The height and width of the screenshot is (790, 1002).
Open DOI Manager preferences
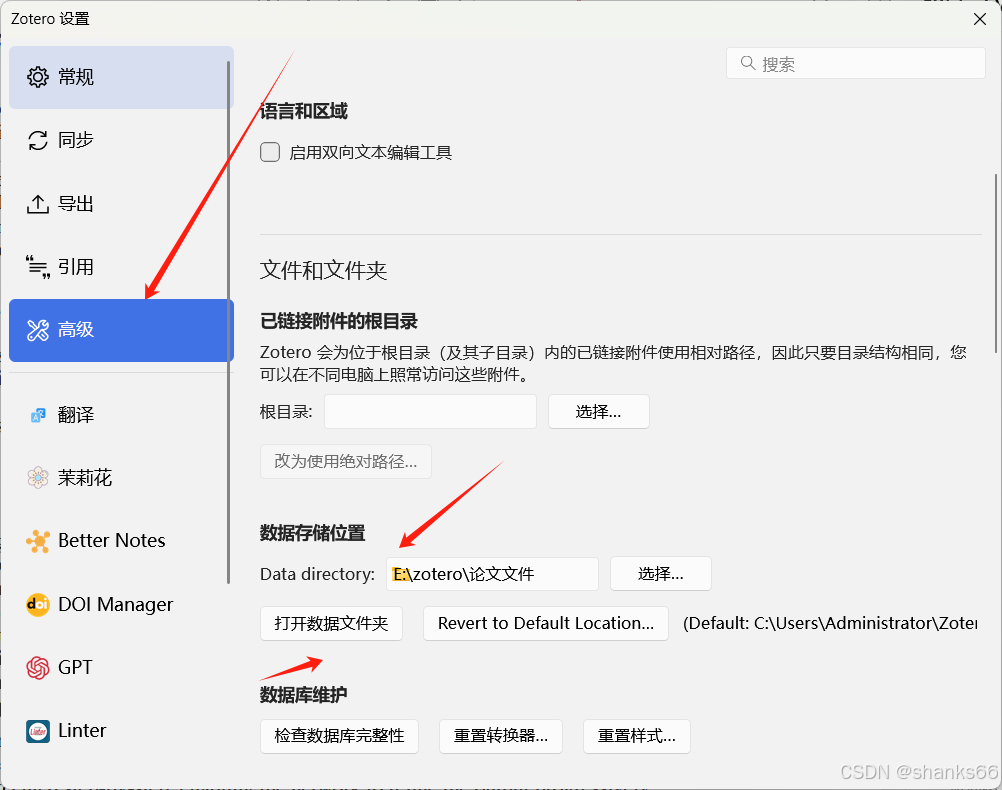pyautogui.click(x=121, y=604)
